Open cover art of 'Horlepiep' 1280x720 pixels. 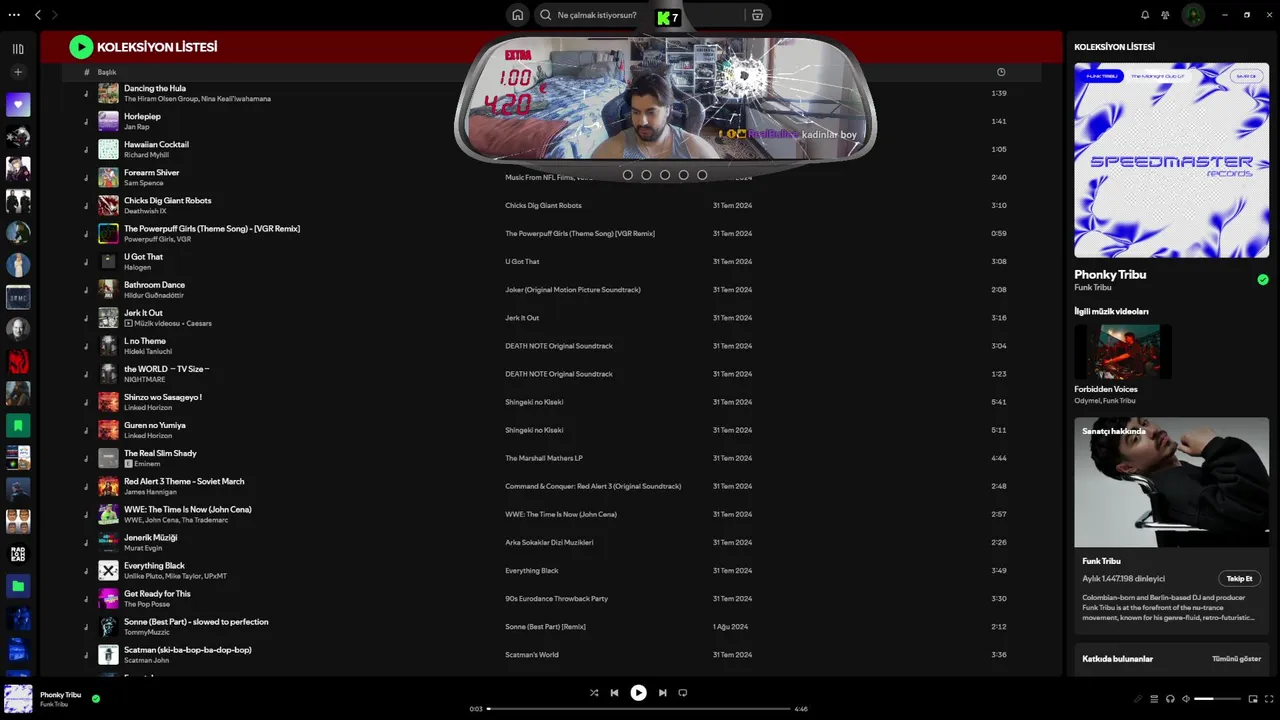[108, 121]
